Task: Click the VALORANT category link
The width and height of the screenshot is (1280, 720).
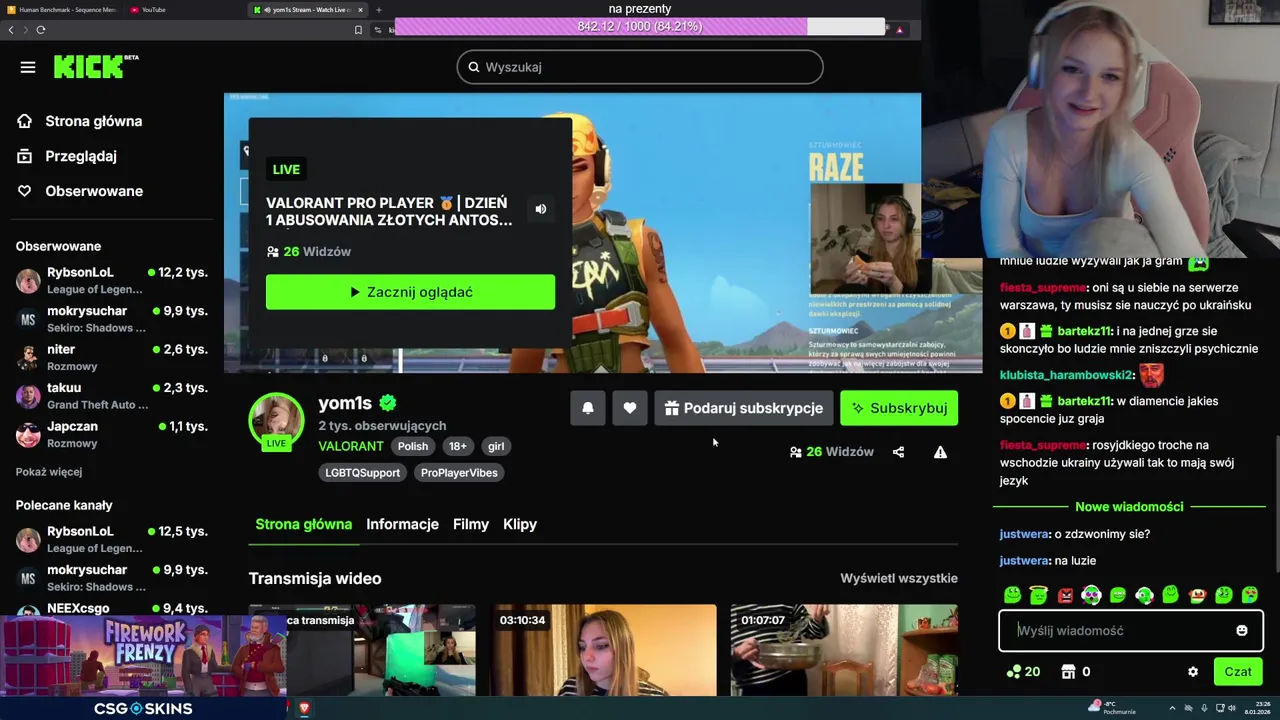Action: (351, 446)
